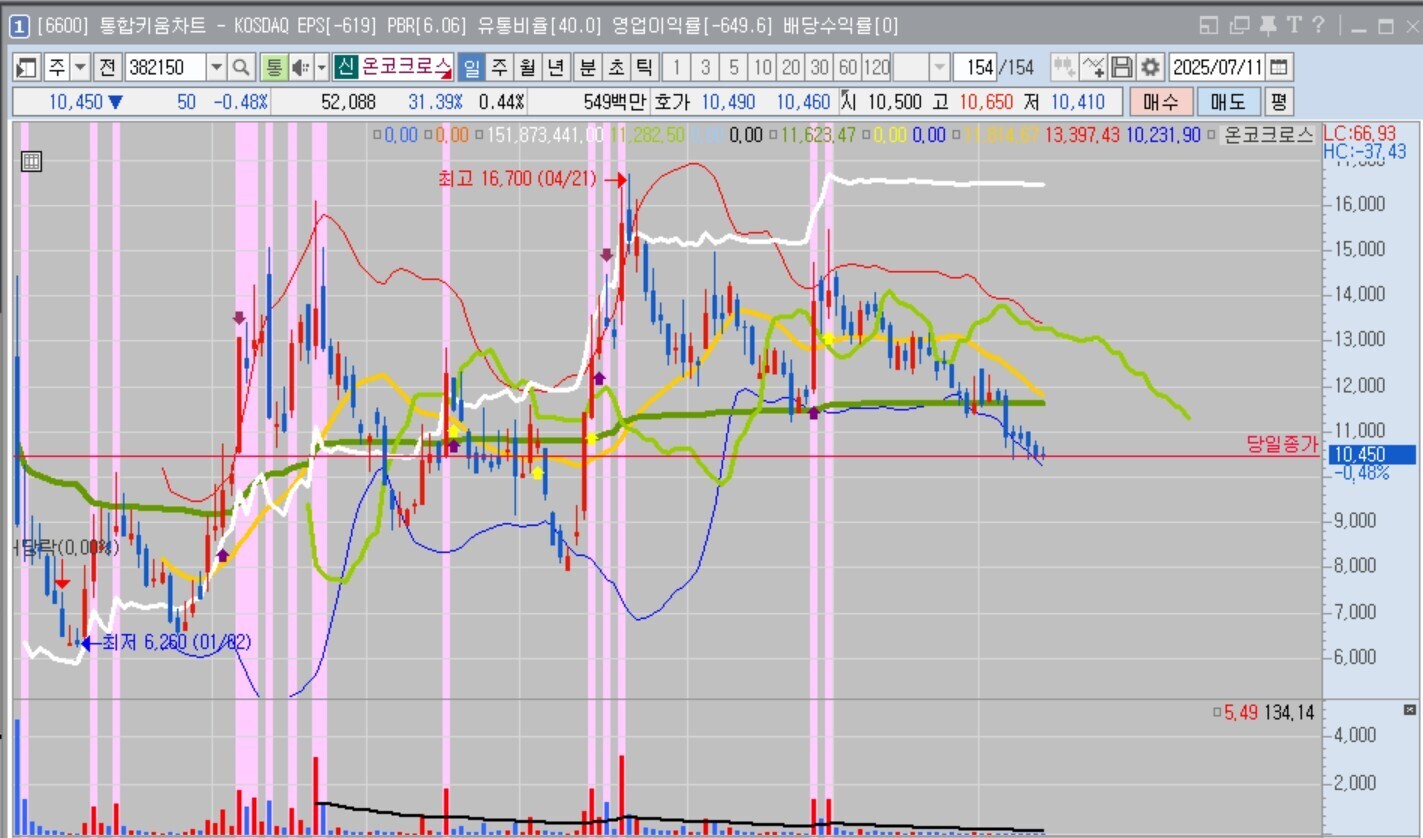Screen dimensions: 1423x838
Task: Open dropdown next to speaker icon
Action: click(321, 68)
